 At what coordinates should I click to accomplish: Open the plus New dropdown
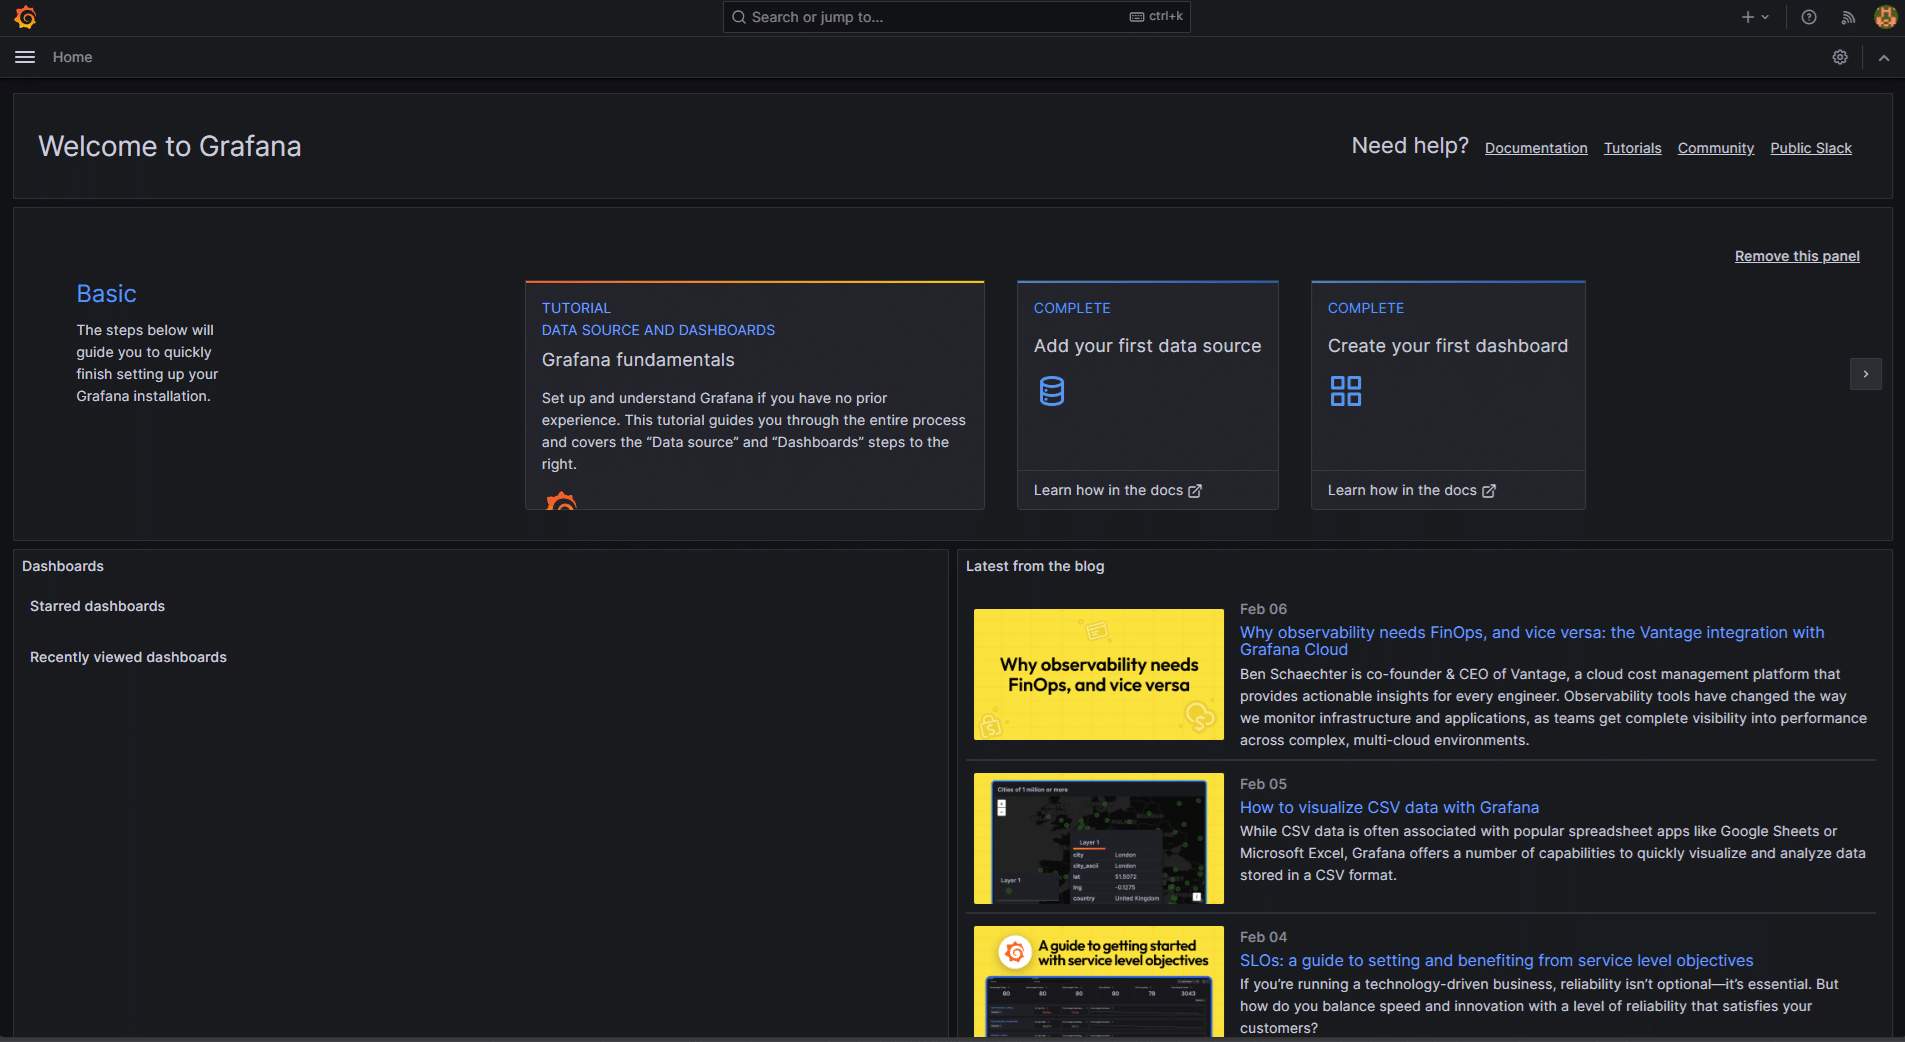click(1755, 17)
